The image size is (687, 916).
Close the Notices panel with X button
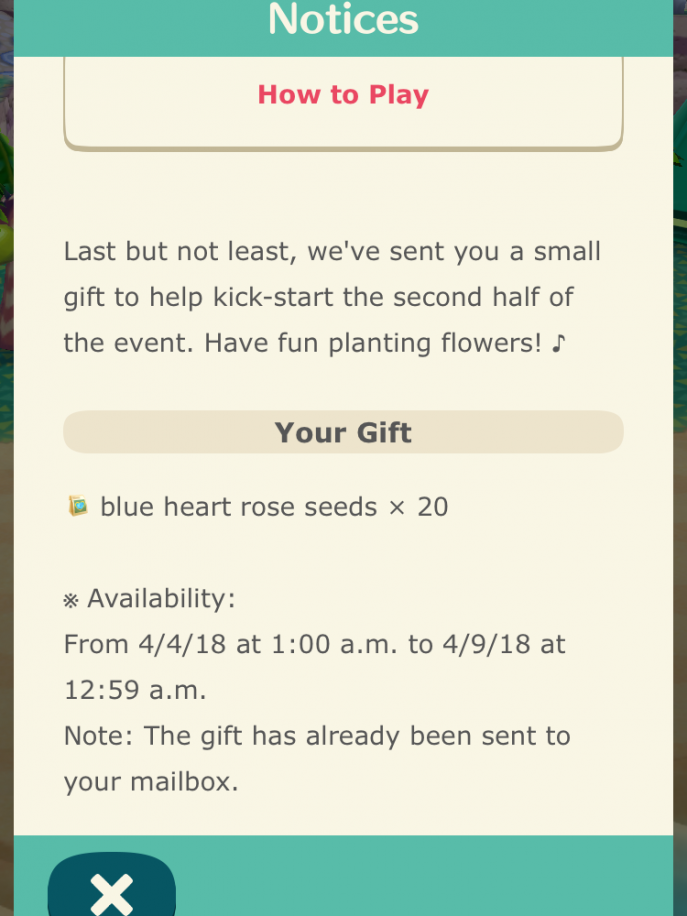point(112,884)
